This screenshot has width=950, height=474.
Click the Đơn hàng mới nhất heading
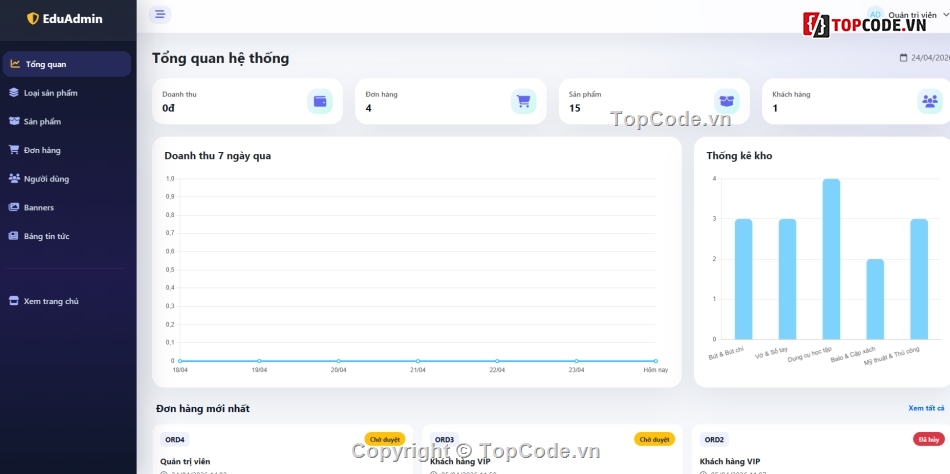(202, 409)
